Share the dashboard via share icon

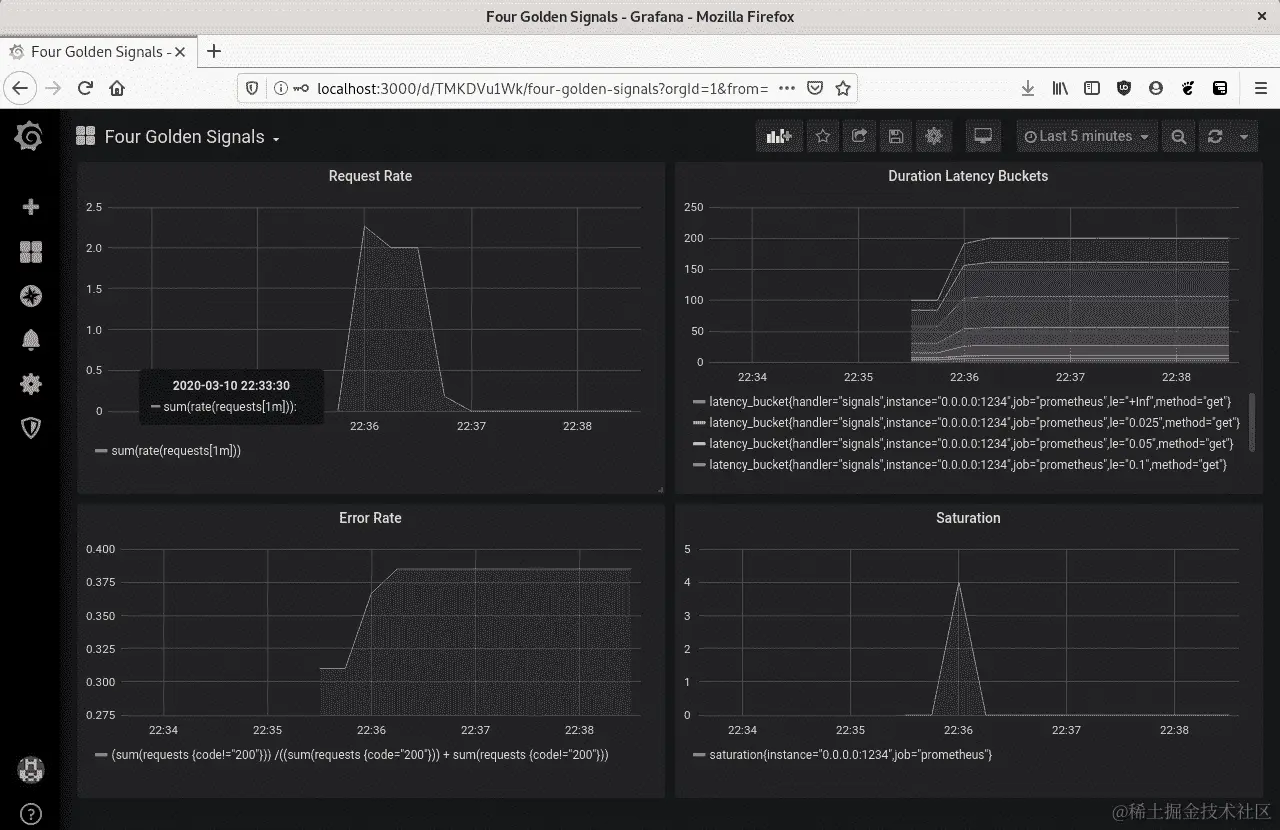pos(859,137)
